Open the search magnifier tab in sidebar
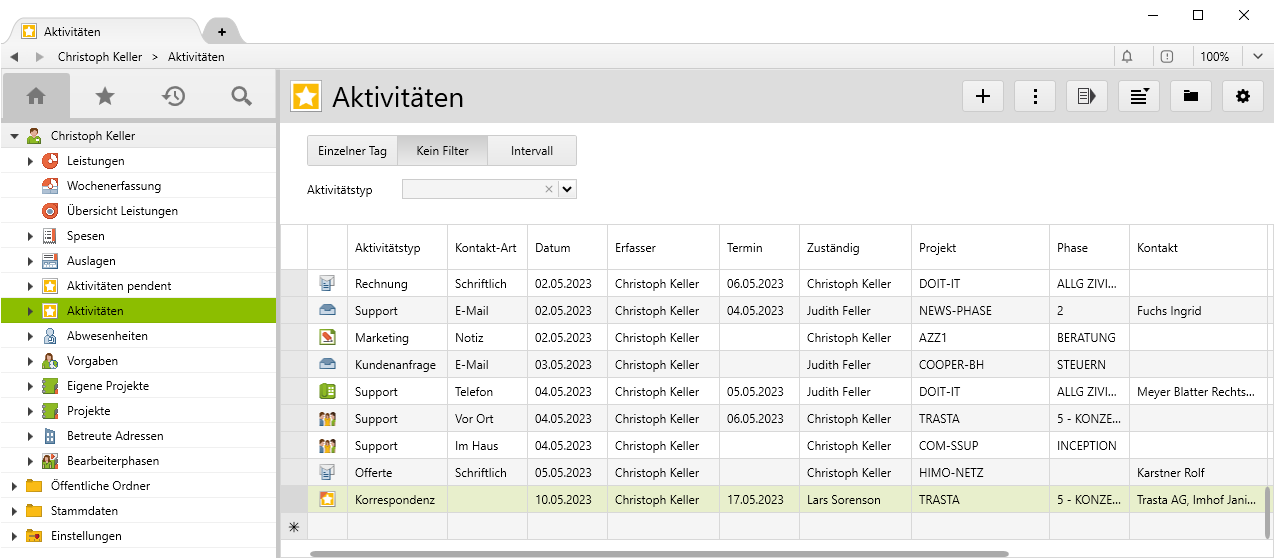1275x559 pixels. coord(241,96)
